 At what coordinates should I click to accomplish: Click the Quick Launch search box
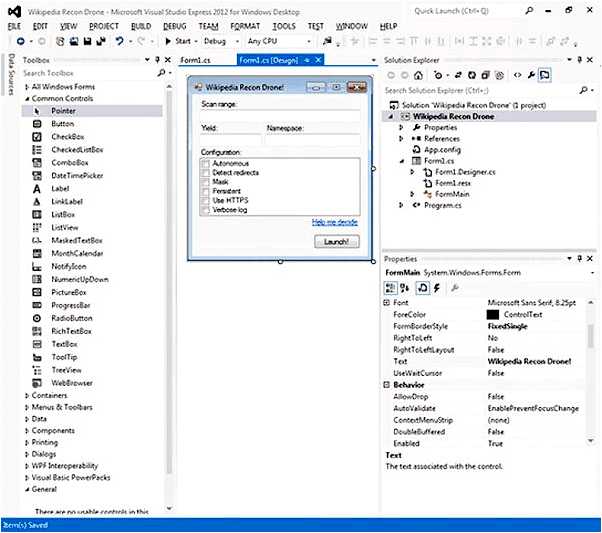[x=463, y=11]
